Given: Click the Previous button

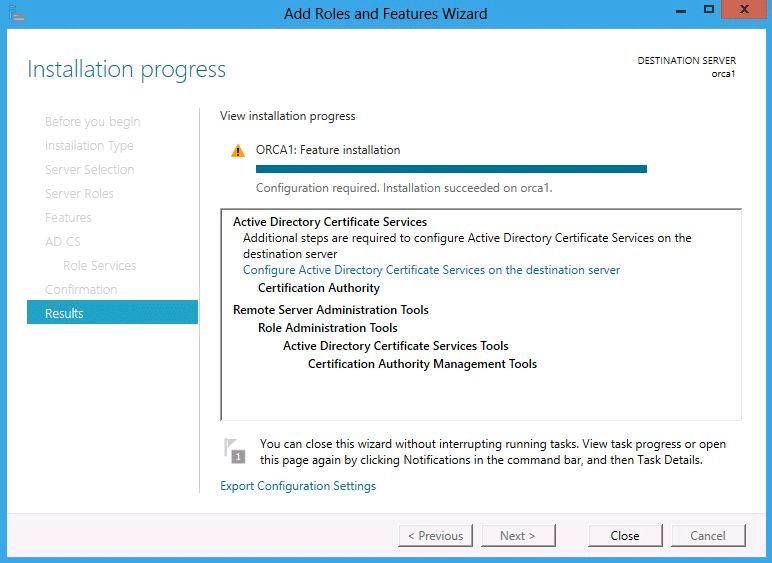Looking at the screenshot, I should [435, 535].
